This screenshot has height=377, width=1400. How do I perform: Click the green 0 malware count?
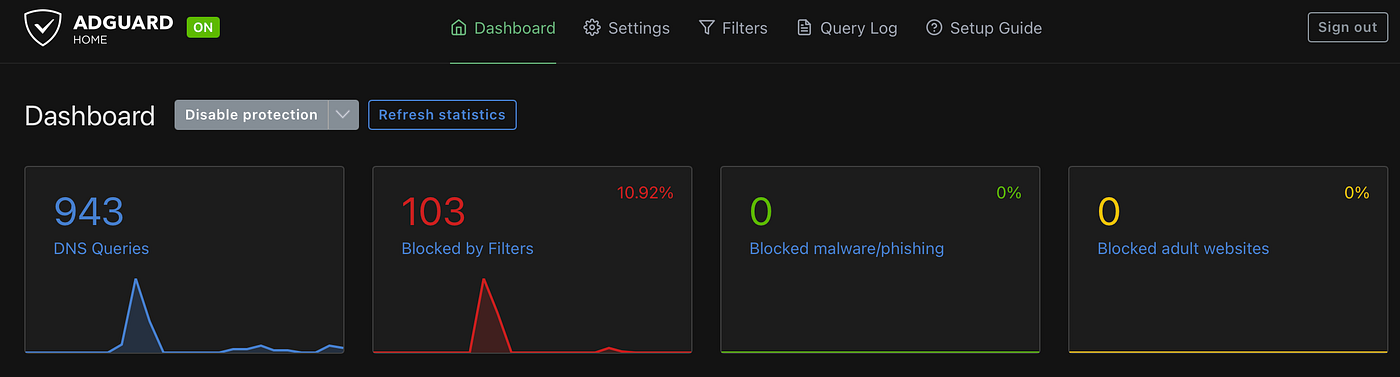760,211
